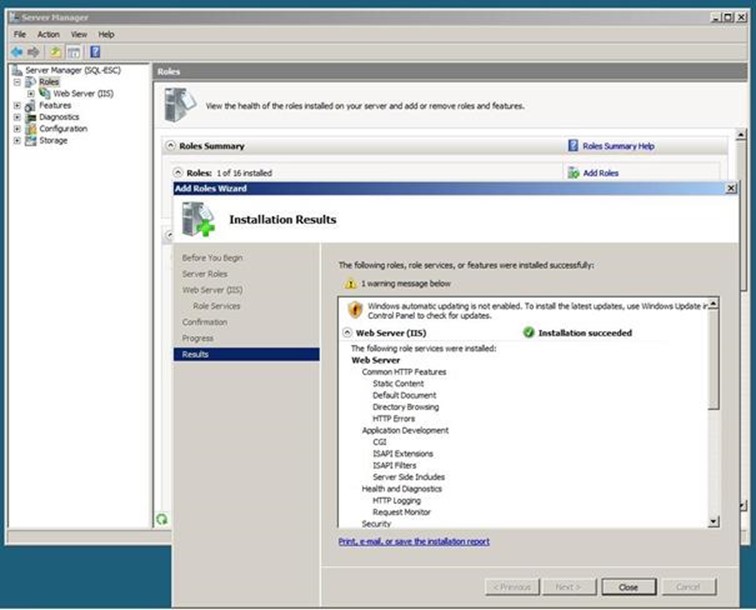Click the results list scrollbar thumb
This screenshot has width=756, height=610.
coord(714,359)
